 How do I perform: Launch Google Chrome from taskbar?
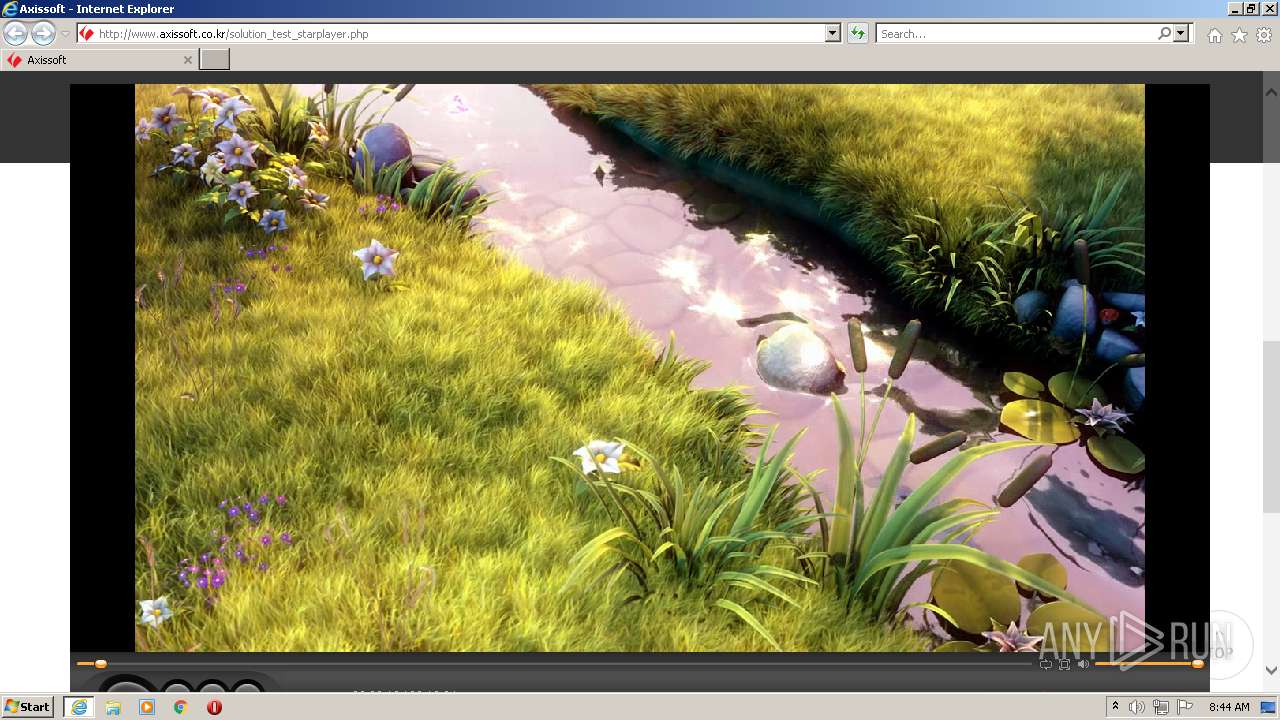point(181,707)
